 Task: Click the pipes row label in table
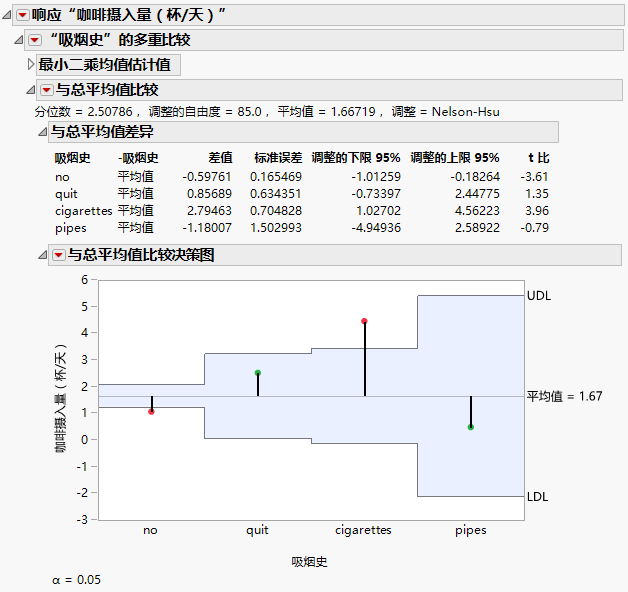pyautogui.click(x=71, y=228)
